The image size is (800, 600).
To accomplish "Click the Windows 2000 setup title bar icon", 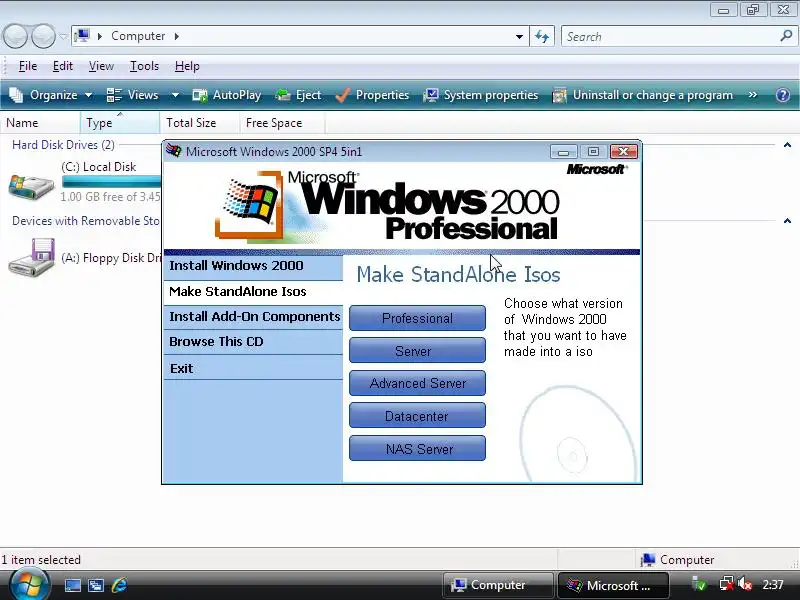I will [x=174, y=151].
